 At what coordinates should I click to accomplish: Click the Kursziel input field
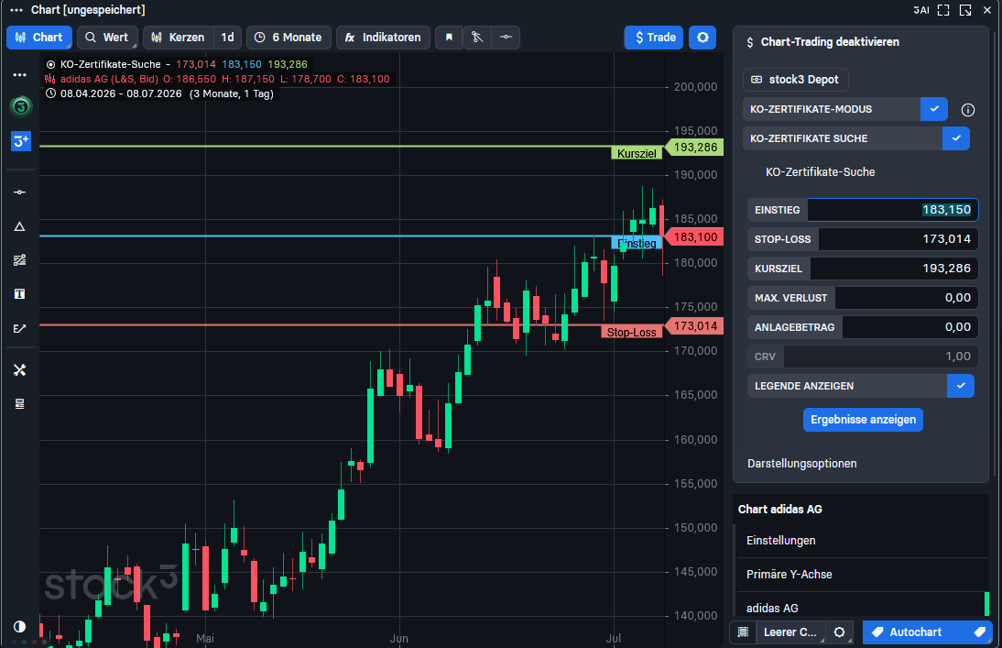[x=894, y=268]
